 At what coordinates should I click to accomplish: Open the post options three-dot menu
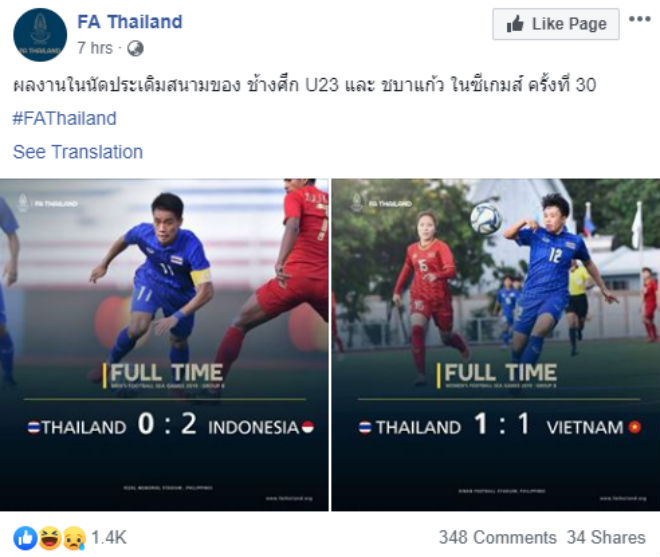click(x=640, y=19)
